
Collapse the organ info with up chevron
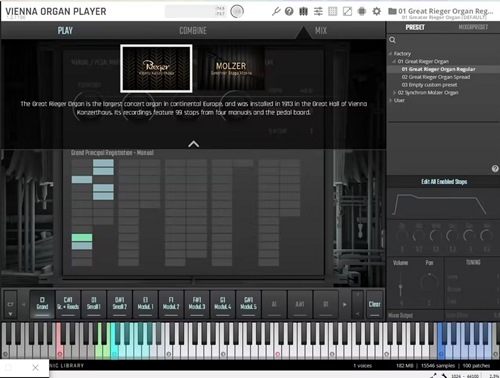[x=193, y=144]
